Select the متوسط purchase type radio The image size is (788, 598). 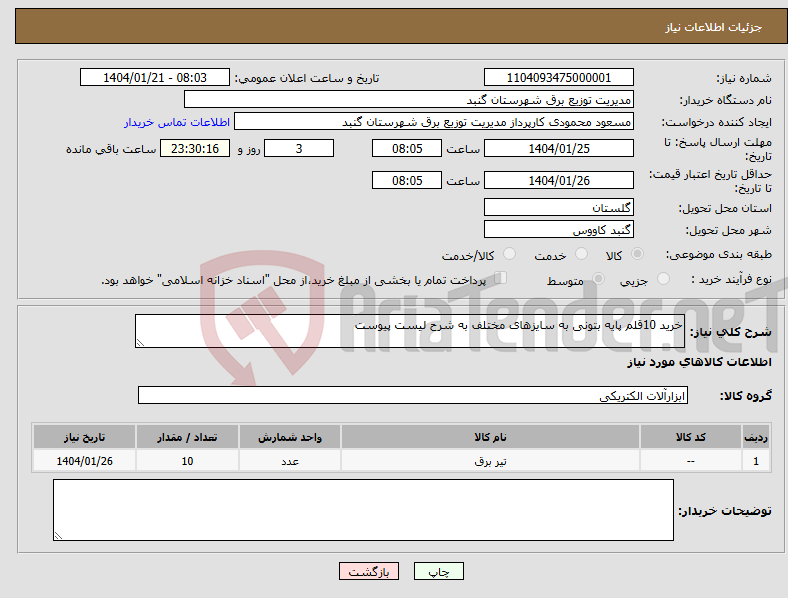coord(598,279)
